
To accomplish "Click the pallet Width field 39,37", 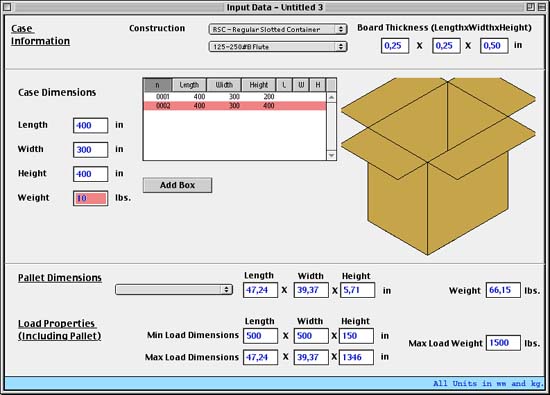I will click(311, 290).
